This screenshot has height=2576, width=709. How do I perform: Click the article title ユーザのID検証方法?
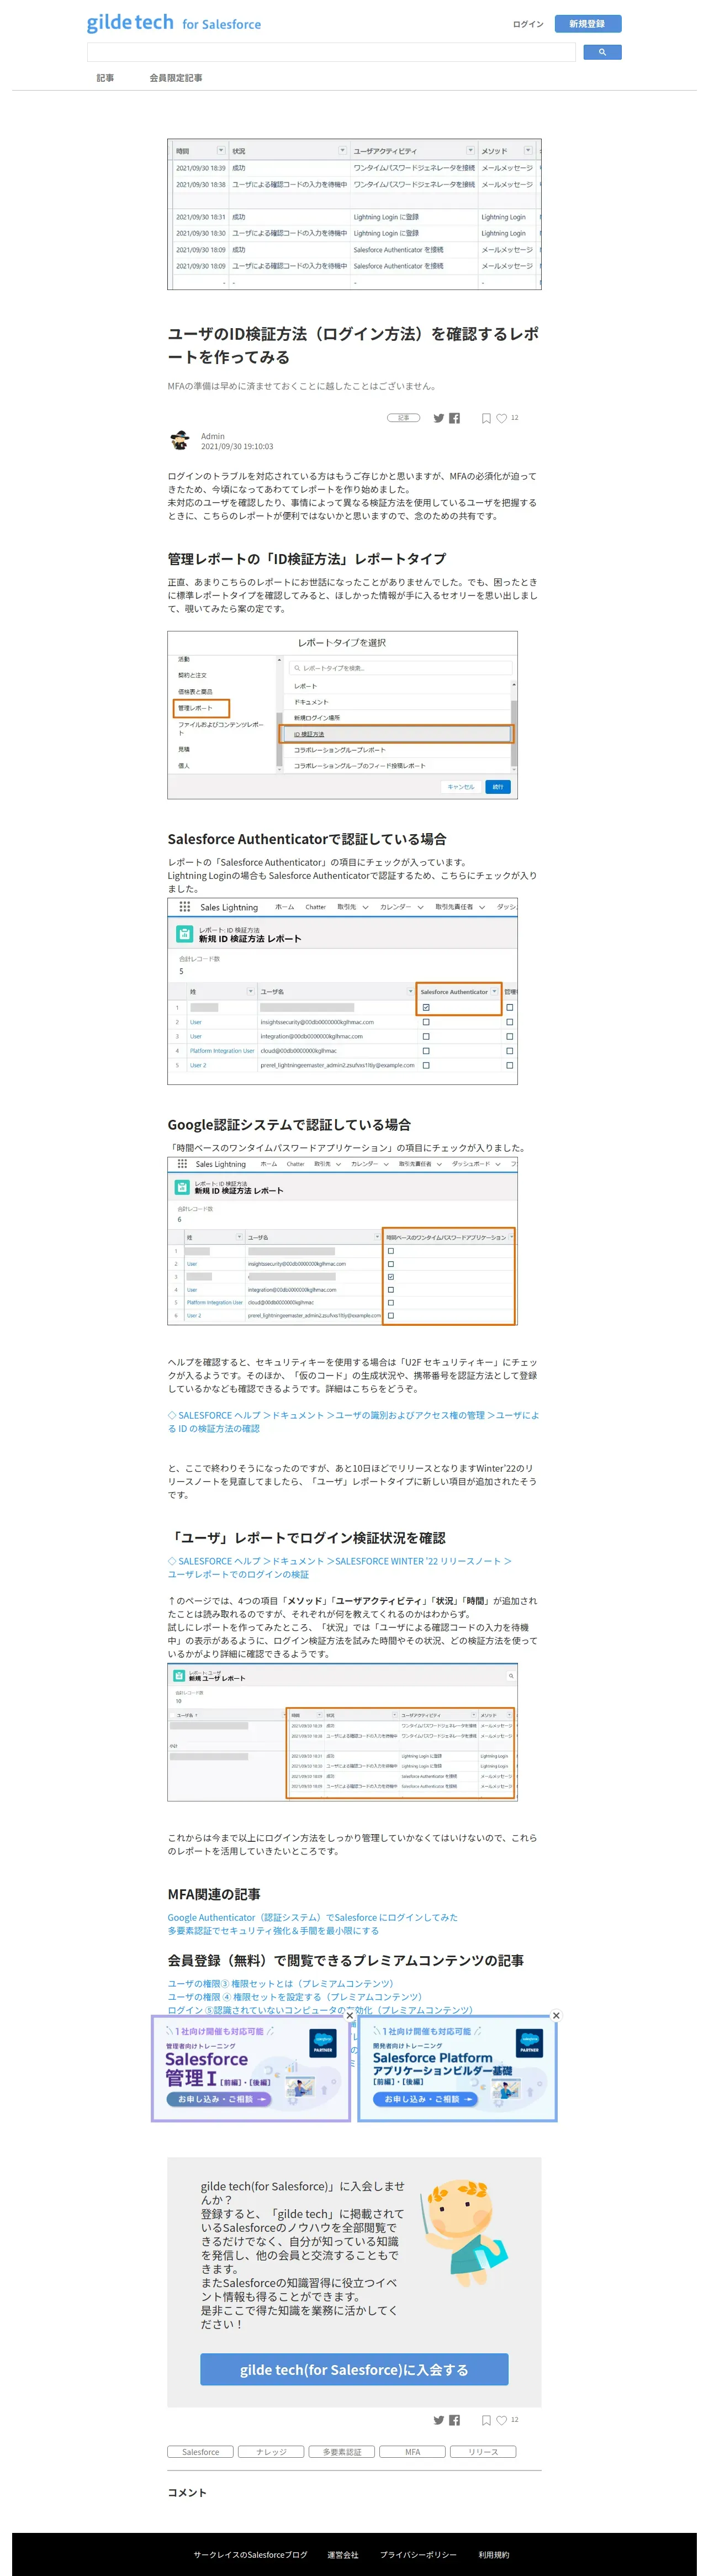click(353, 345)
